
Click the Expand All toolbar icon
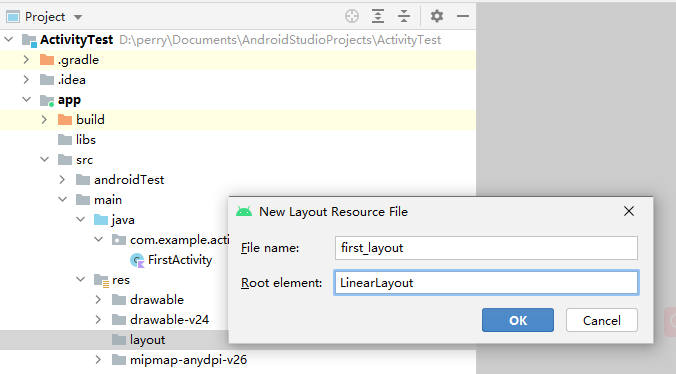coord(378,16)
